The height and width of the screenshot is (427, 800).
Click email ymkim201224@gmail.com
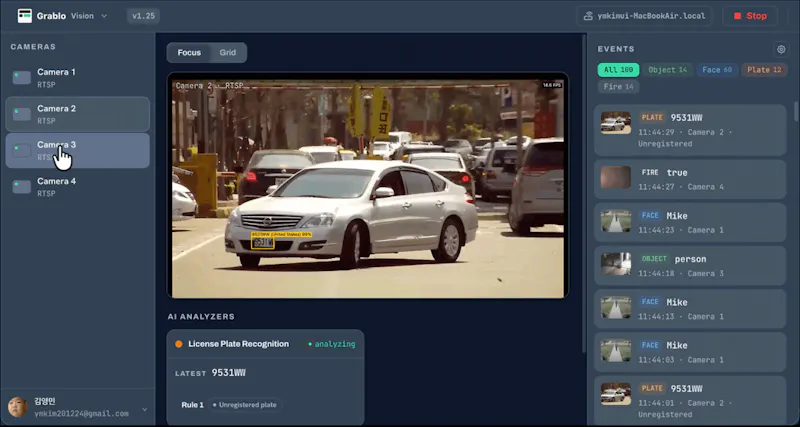click(81, 414)
